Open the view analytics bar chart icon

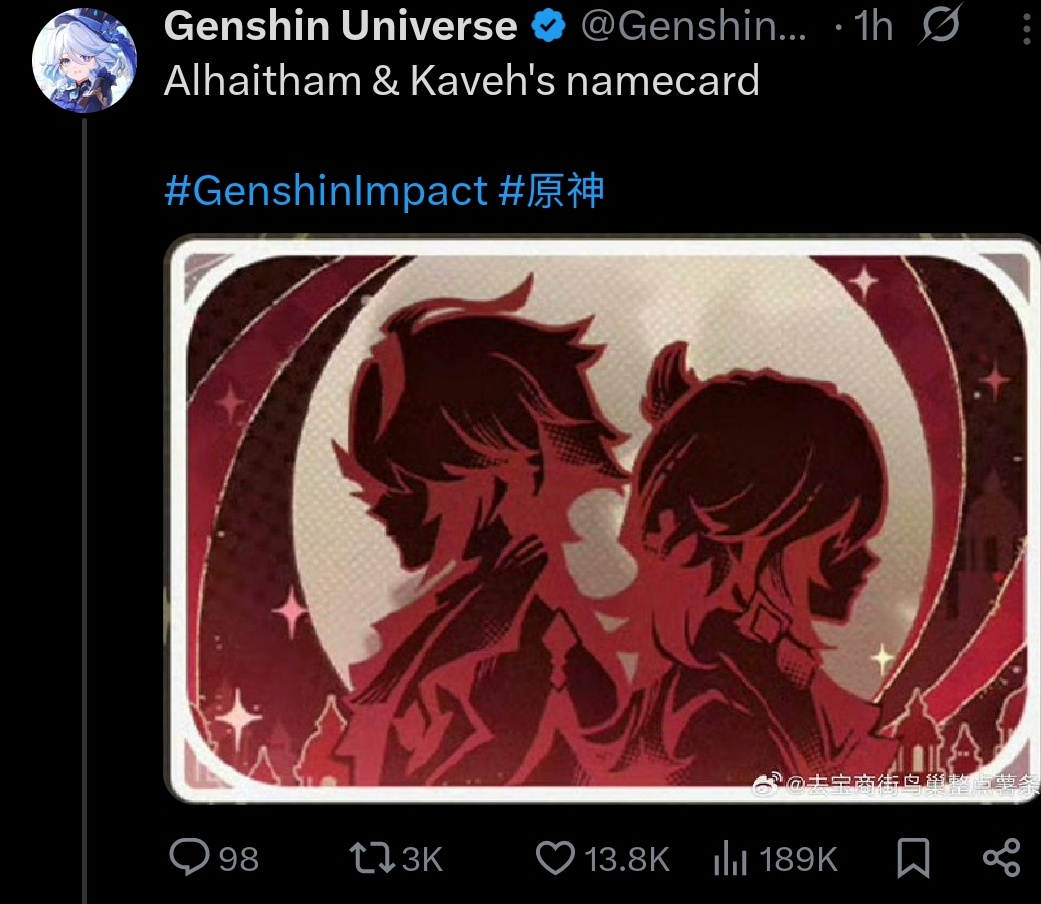[730, 858]
